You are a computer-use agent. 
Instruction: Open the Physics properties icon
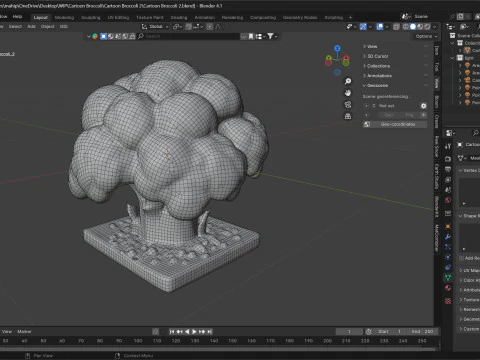pyautogui.click(x=448, y=257)
